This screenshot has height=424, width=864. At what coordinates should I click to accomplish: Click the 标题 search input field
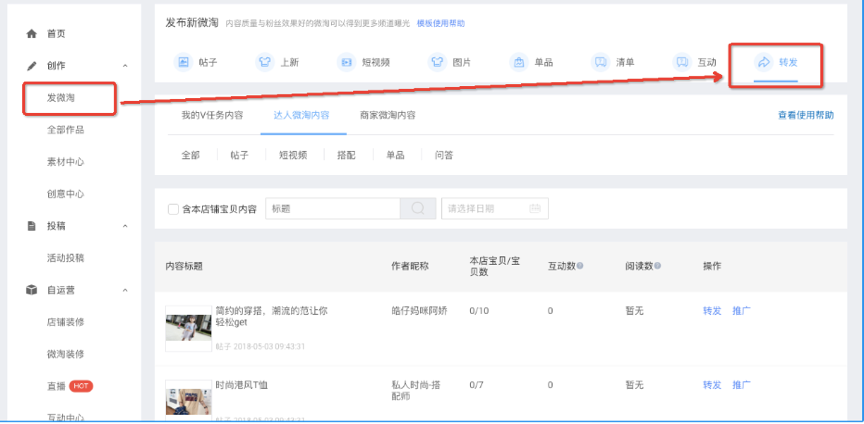333,208
